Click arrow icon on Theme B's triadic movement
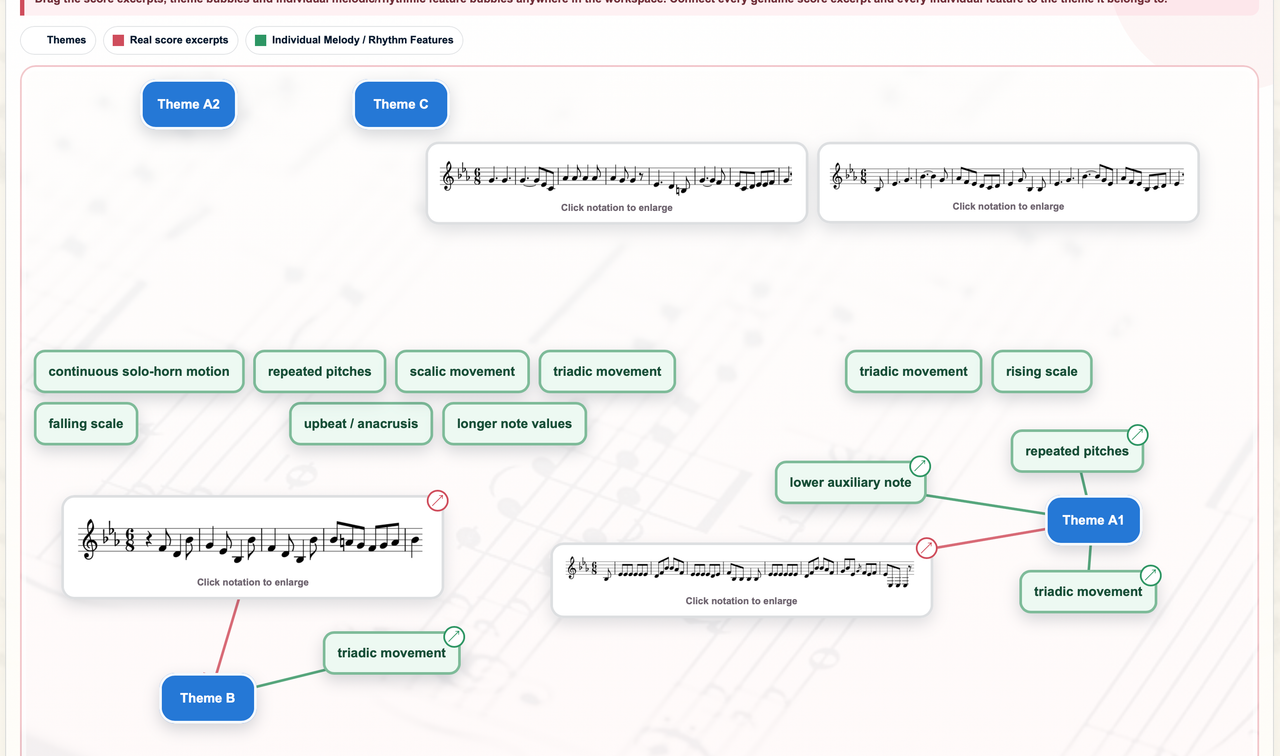The height and width of the screenshot is (756, 1280). 454,637
